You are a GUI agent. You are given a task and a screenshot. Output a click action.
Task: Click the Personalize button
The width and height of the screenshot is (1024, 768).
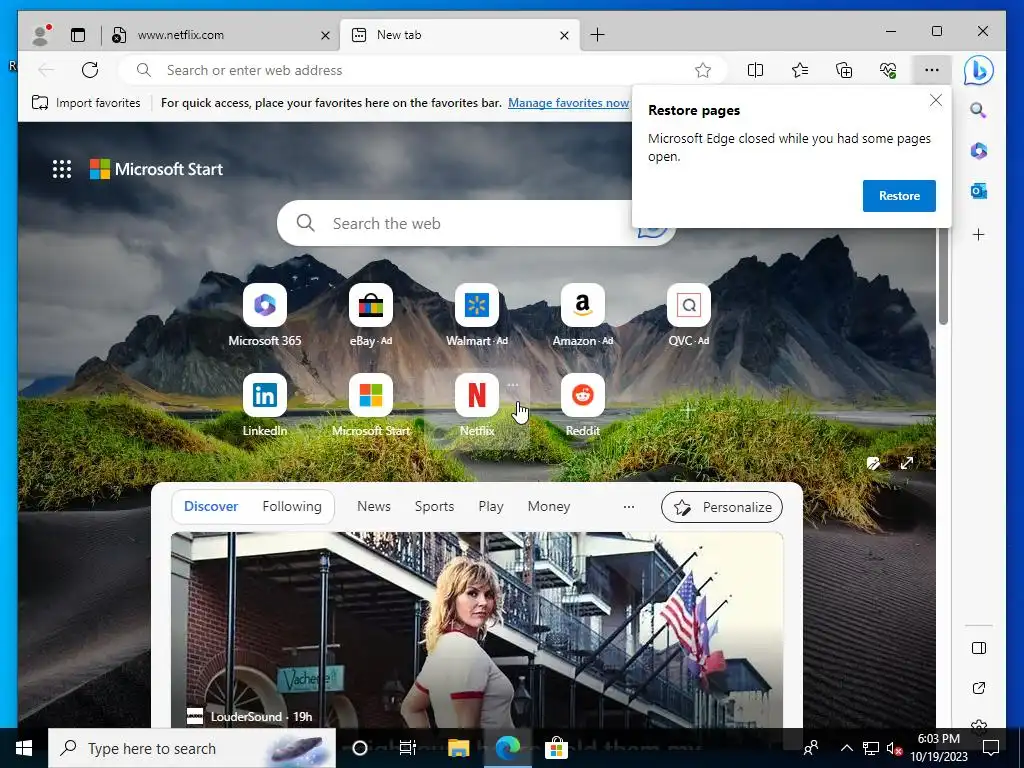(722, 507)
